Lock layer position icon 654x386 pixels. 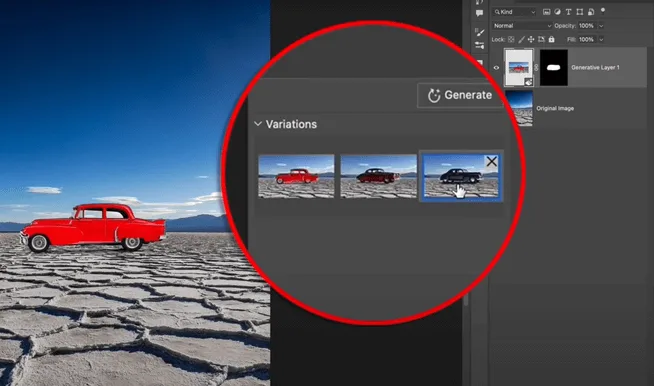(531, 40)
